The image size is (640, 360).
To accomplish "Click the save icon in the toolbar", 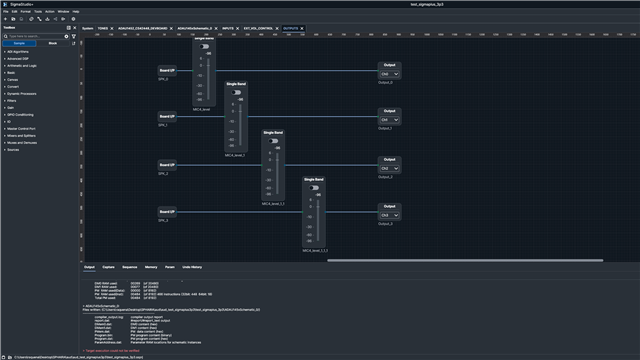I will 21,19.
